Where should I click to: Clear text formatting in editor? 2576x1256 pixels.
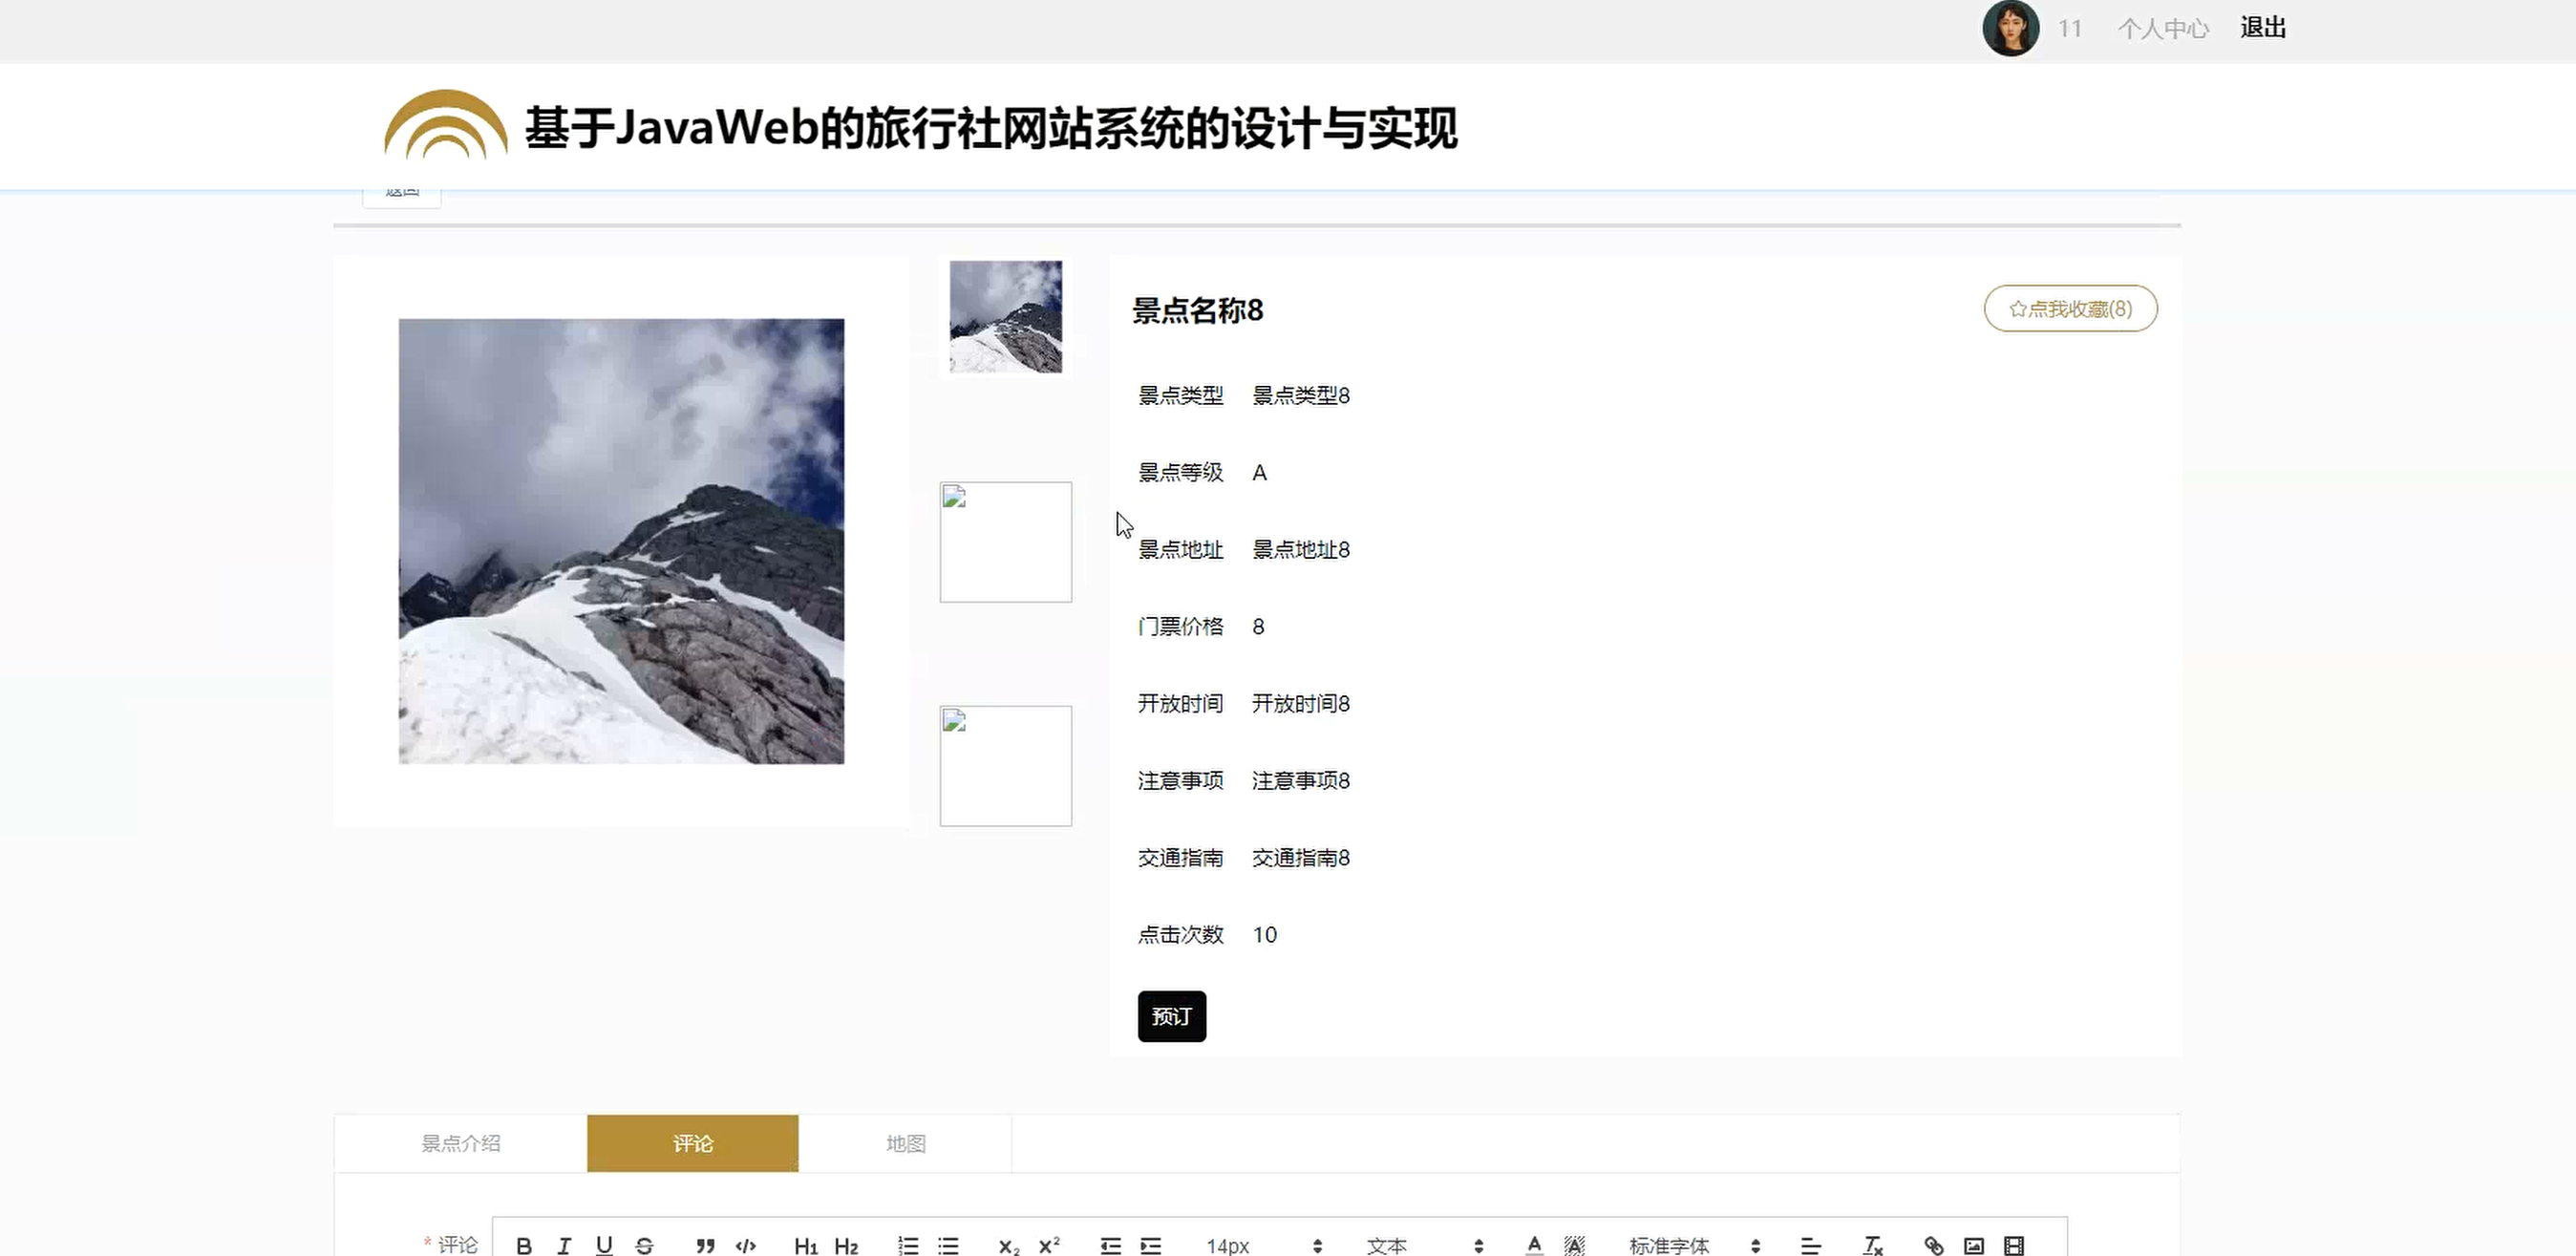[x=1873, y=1245]
